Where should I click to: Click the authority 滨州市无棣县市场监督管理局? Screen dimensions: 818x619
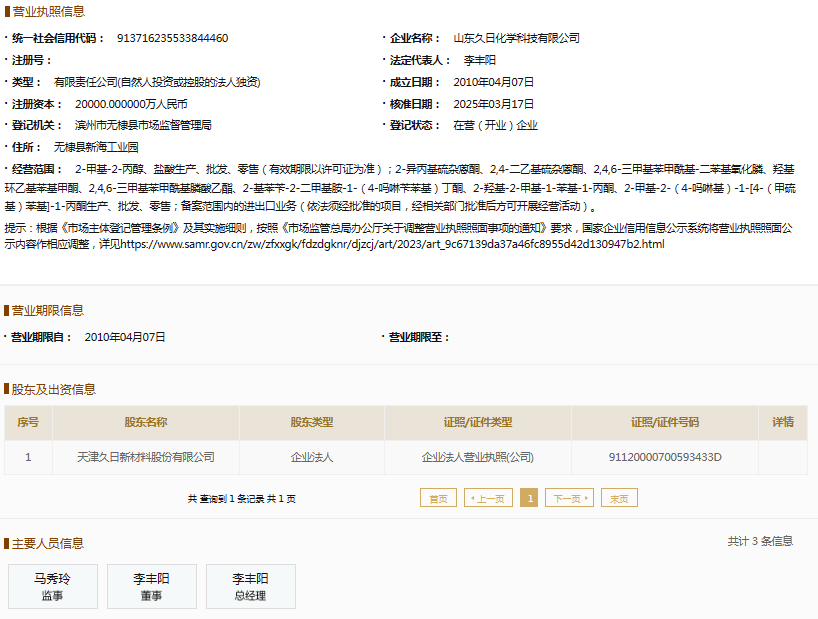pos(143,125)
